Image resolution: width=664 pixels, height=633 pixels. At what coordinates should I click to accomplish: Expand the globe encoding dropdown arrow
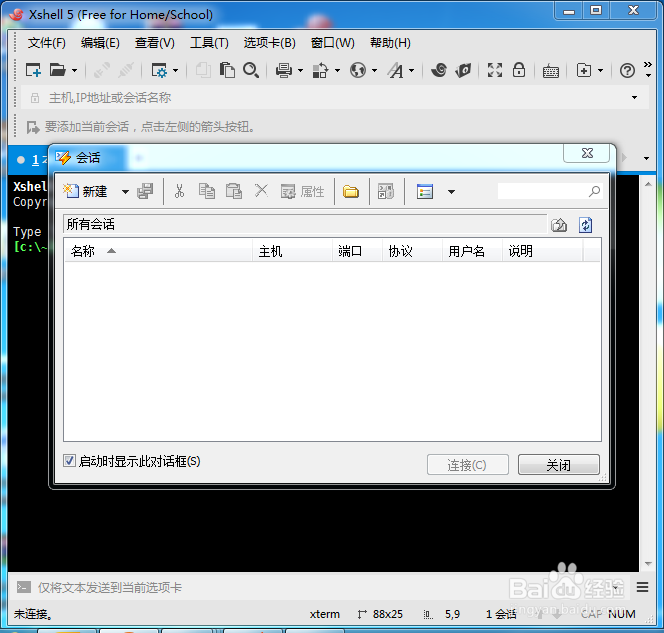tap(374, 71)
